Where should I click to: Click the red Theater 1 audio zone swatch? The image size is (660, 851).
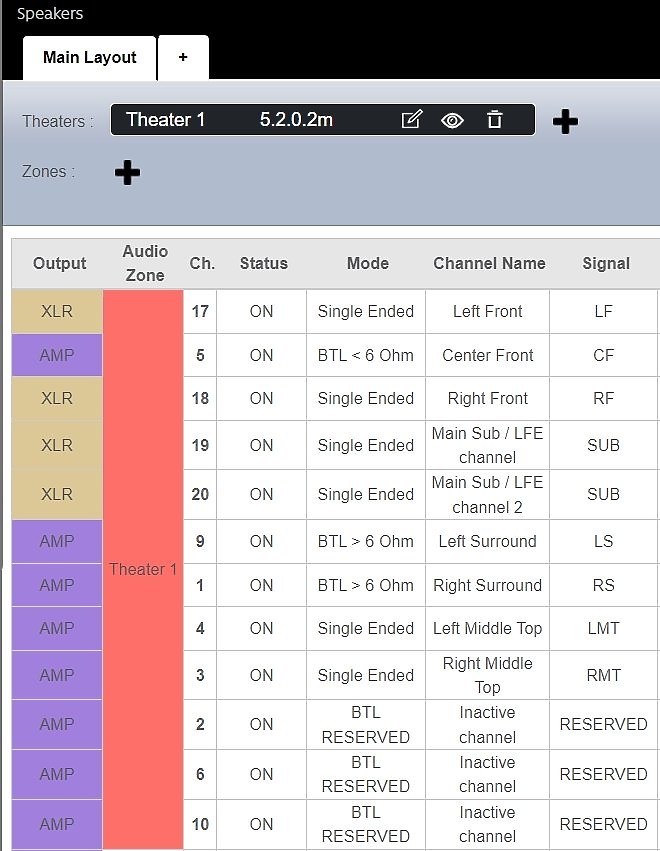pos(143,569)
